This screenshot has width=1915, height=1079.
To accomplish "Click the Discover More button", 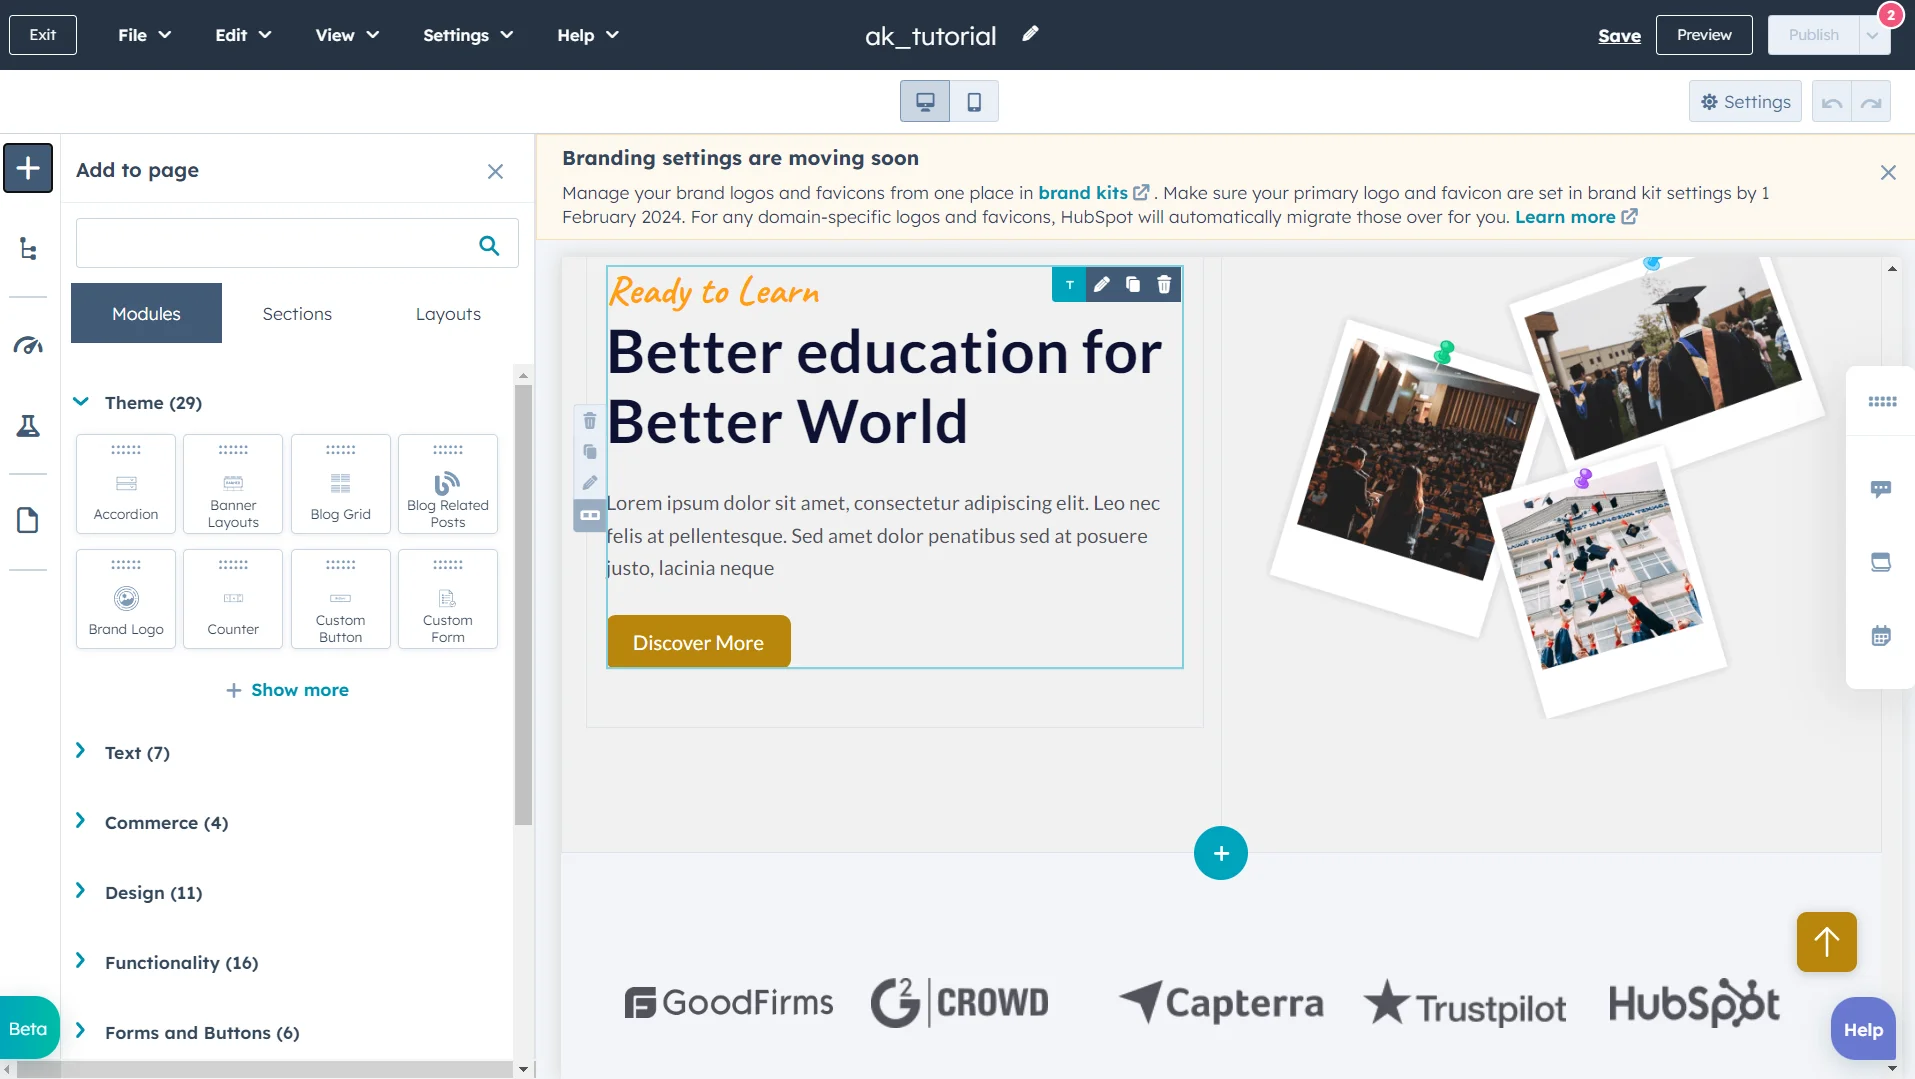I will 698,641.
